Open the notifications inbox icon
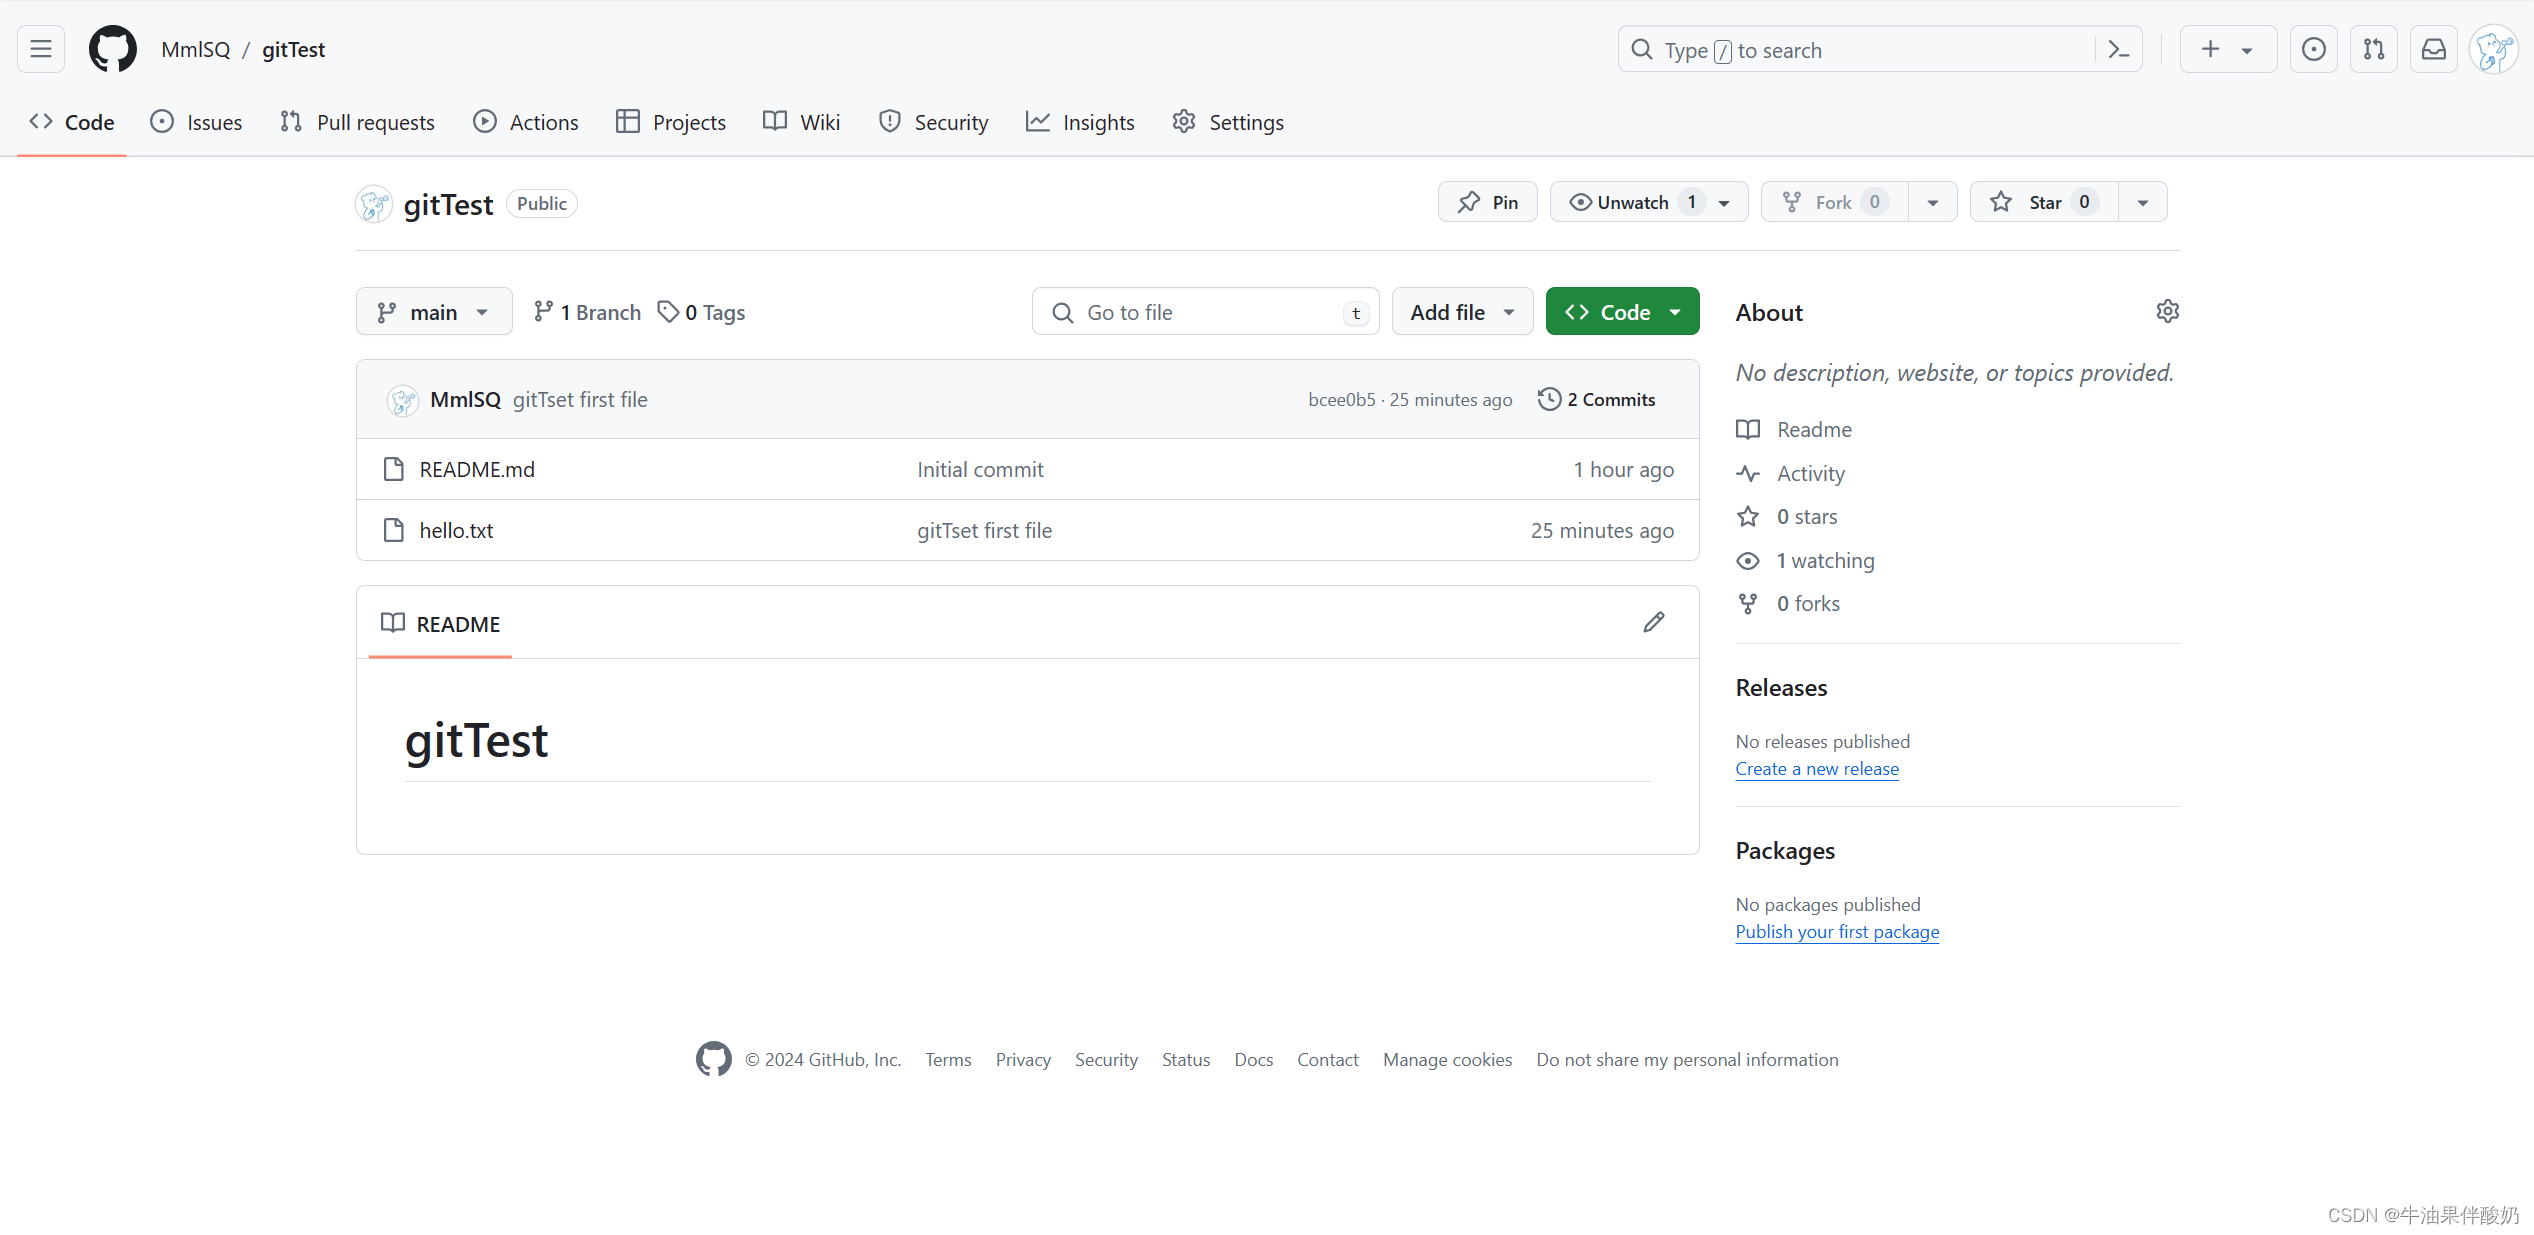 [2433, 49]
